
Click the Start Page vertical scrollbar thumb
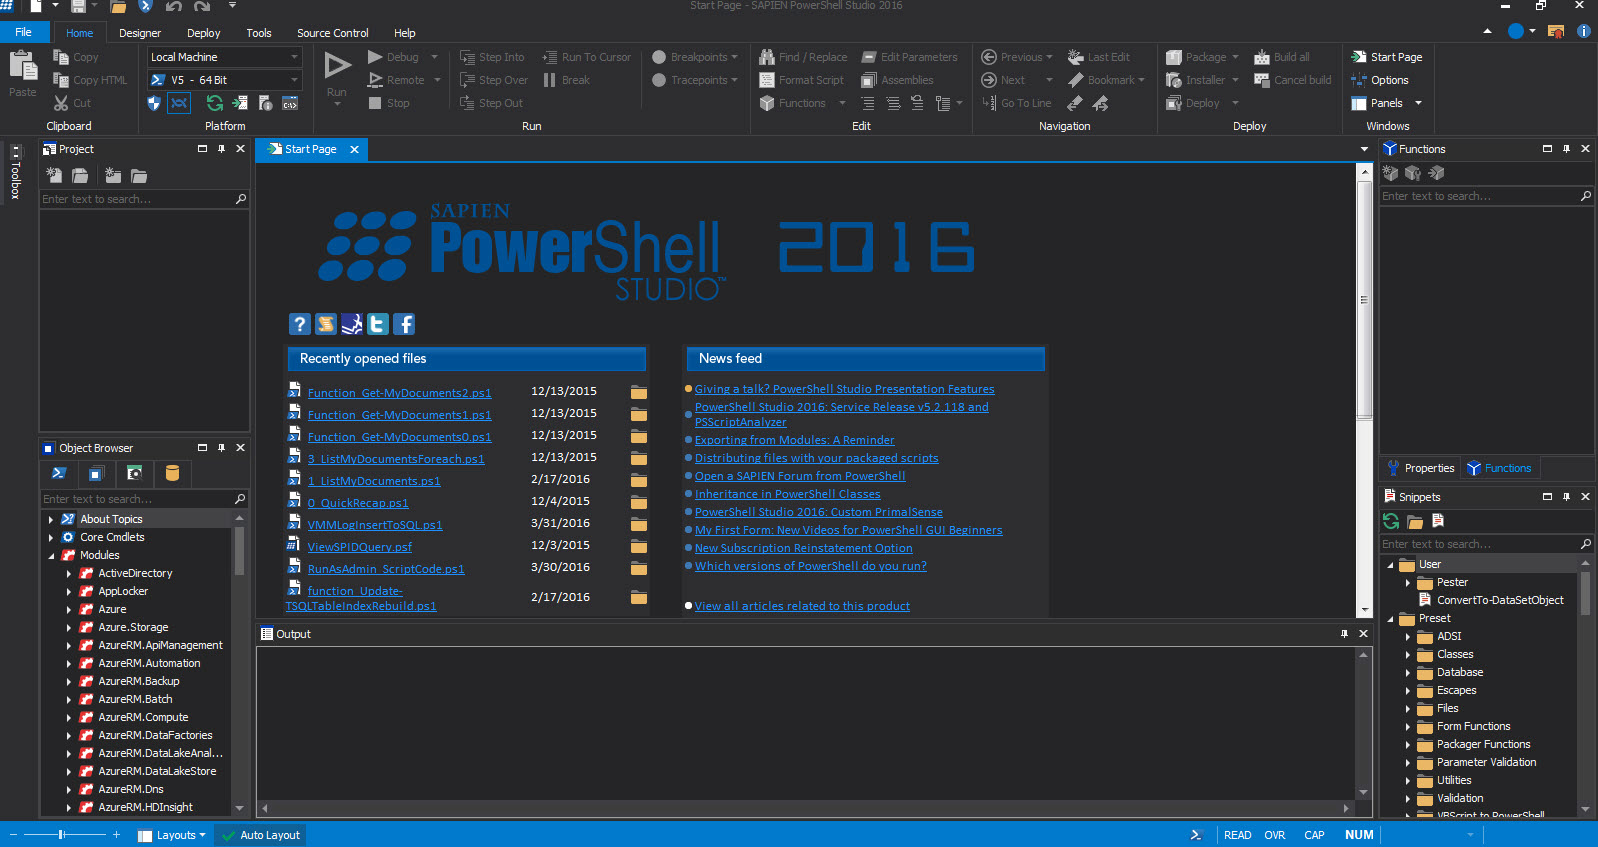coord(1365,299)
